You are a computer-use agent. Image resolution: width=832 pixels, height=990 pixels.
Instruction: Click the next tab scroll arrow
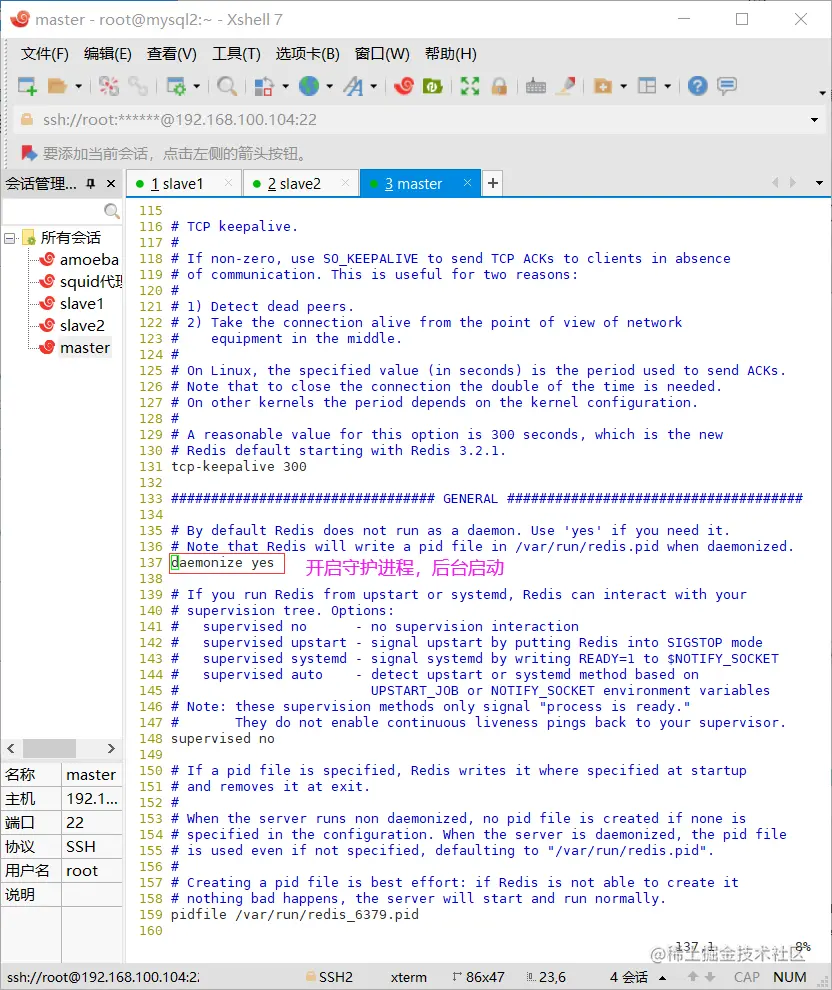coord(793,183)
